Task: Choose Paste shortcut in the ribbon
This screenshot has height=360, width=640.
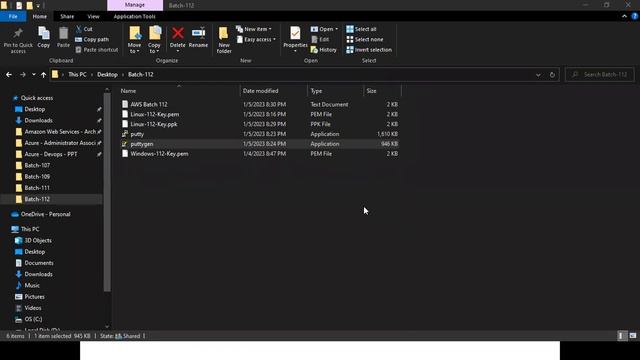Action: [97, 50]
